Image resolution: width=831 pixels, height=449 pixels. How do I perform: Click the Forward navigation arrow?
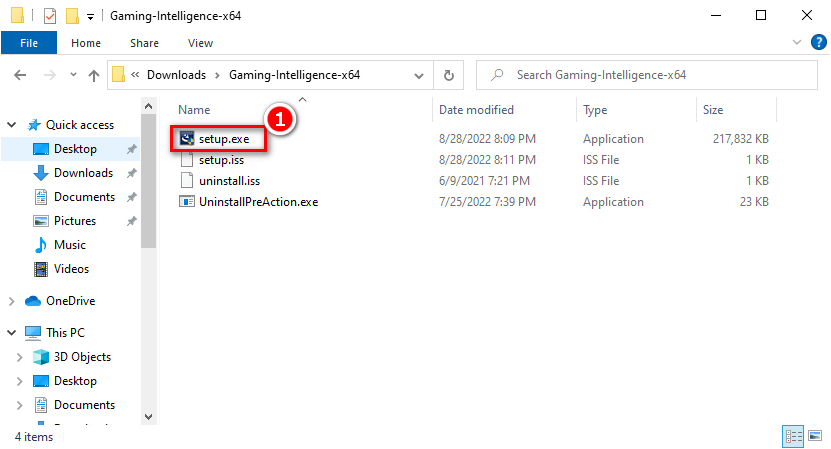tap(49, 75)
